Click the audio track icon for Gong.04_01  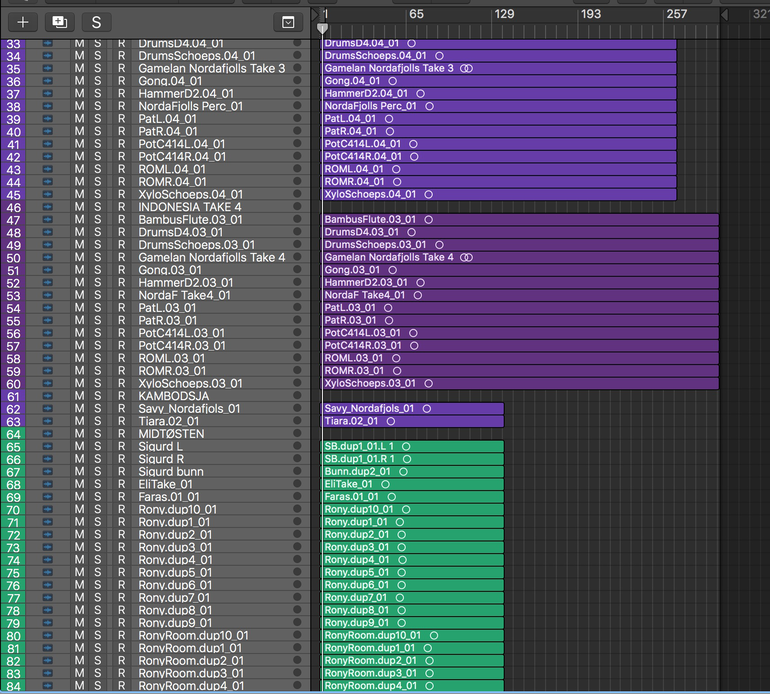[x=47, y=81]
